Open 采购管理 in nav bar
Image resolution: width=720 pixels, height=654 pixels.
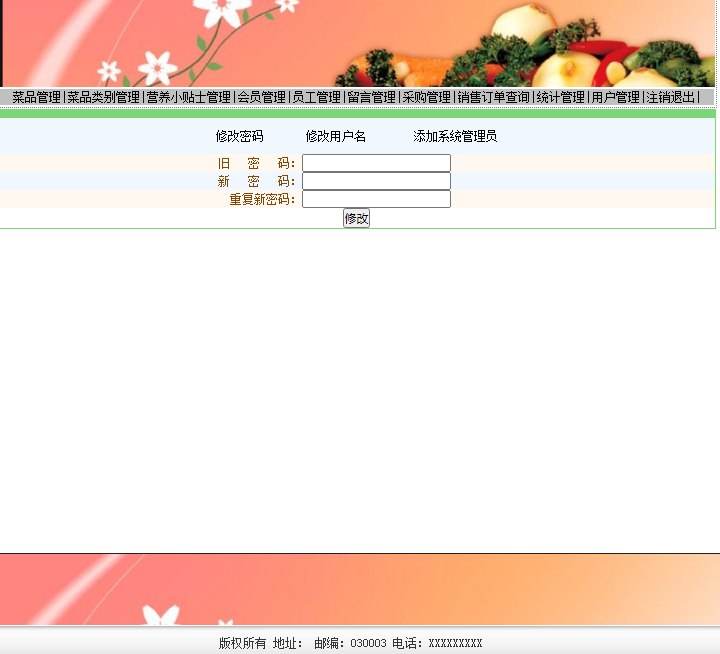[x=427, y=97]
